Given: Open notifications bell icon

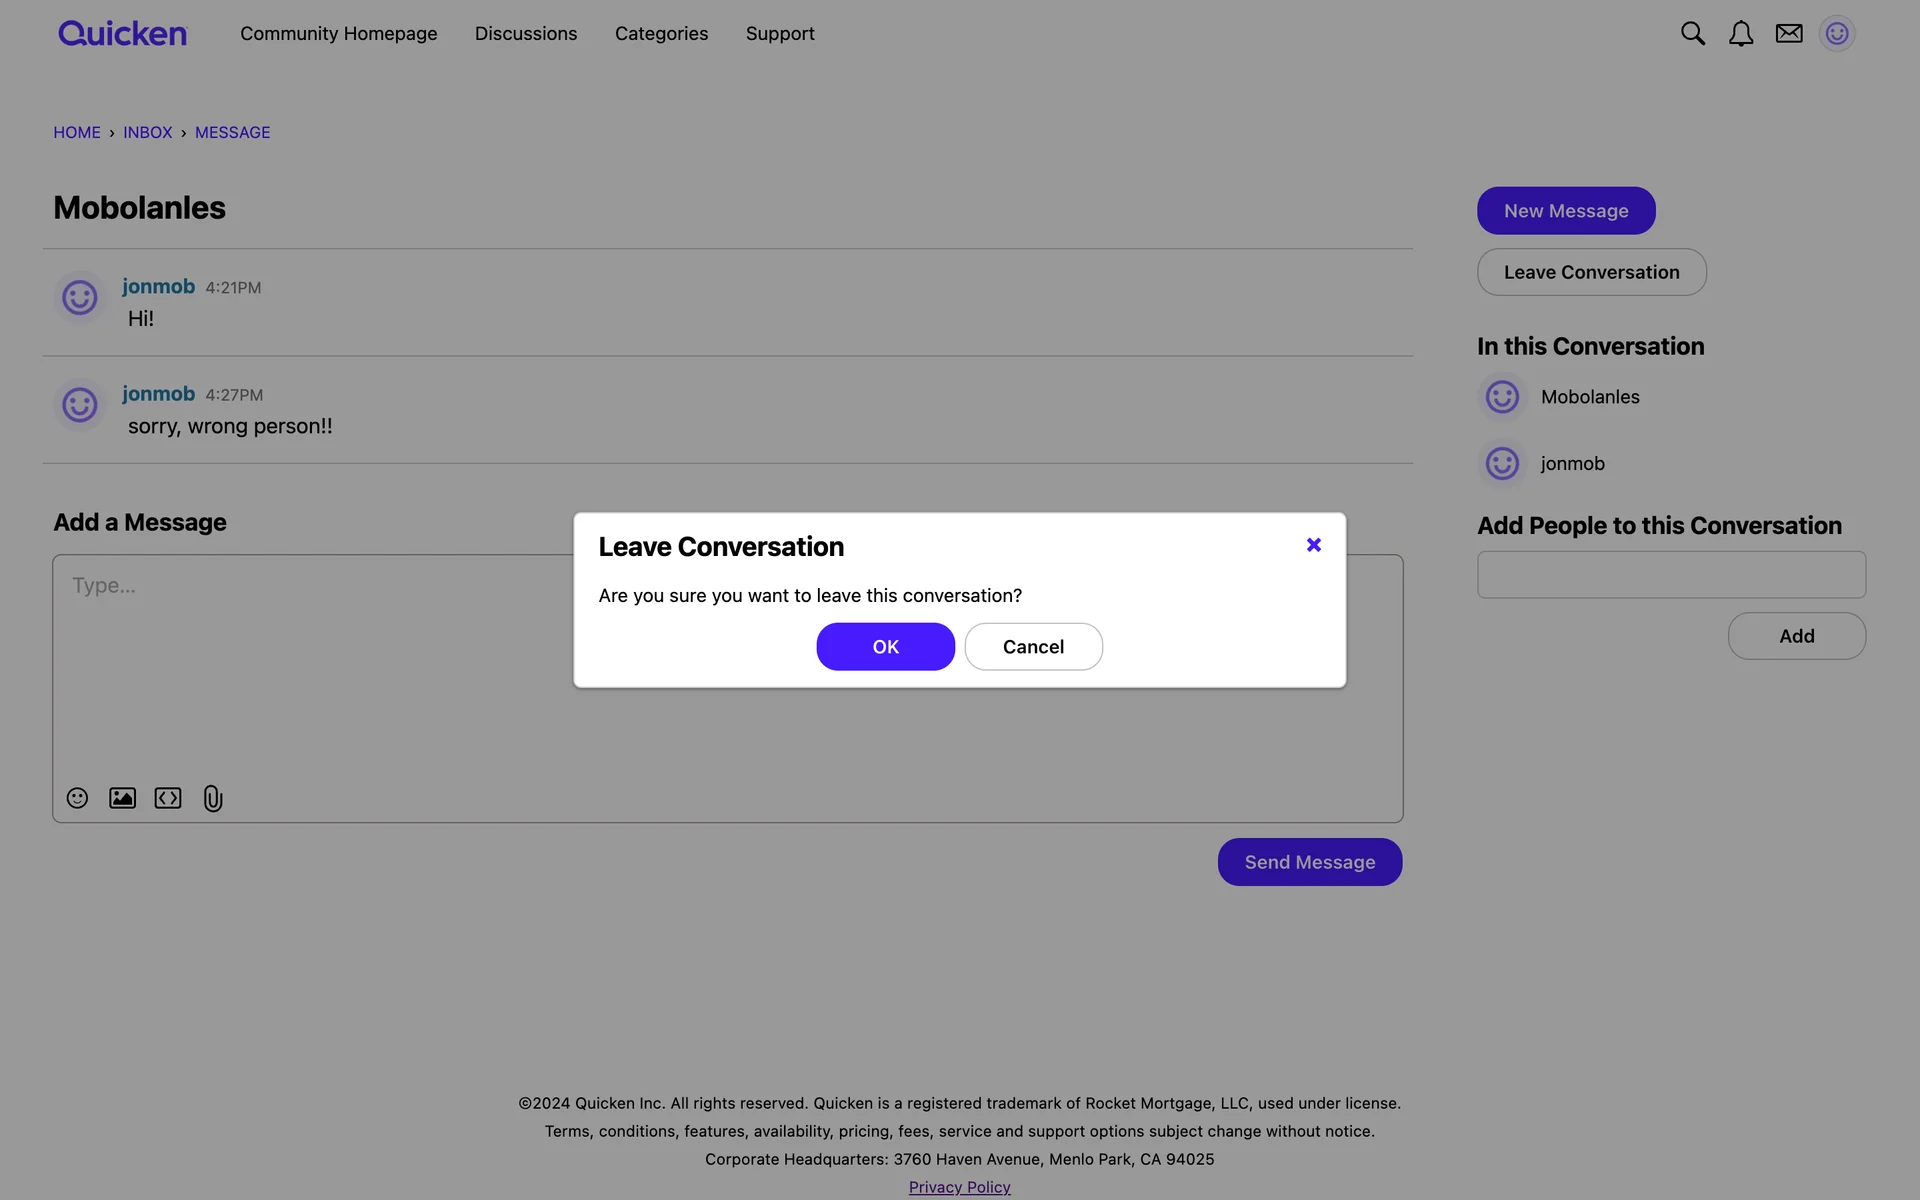Looking at the screenshot, I should (1741, 34).
